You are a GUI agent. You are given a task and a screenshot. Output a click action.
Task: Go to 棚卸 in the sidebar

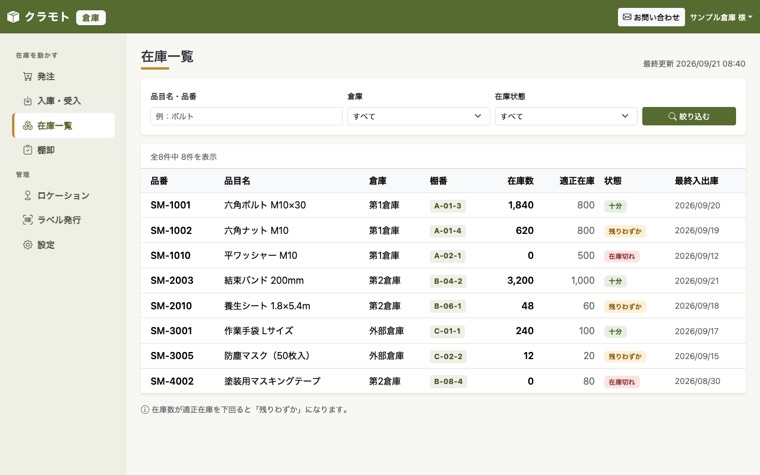coord(63,150)
